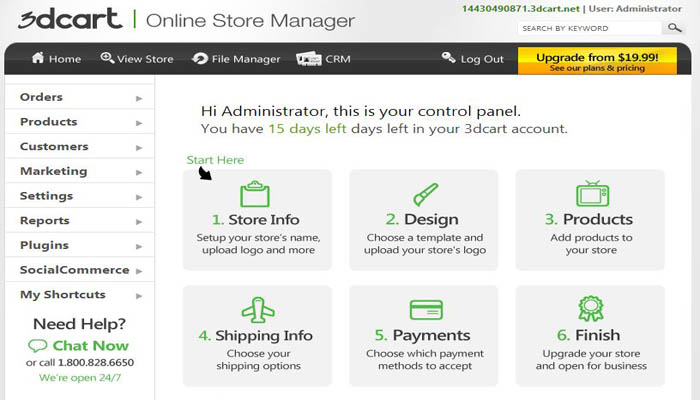Click the Home house icon

38,58
